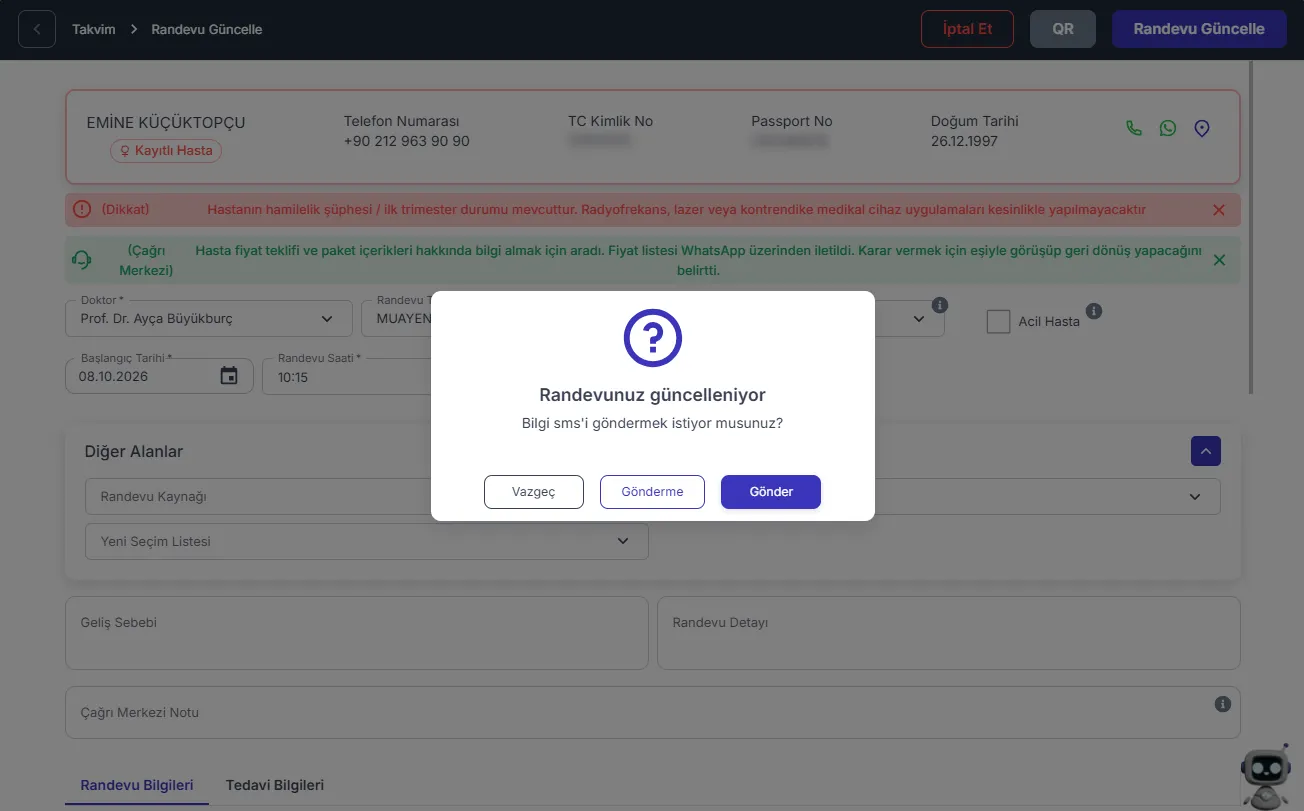Click the page's vertical scrollbar
The height and width of the screenshot is (811, 1304).
pos(1252,228)
